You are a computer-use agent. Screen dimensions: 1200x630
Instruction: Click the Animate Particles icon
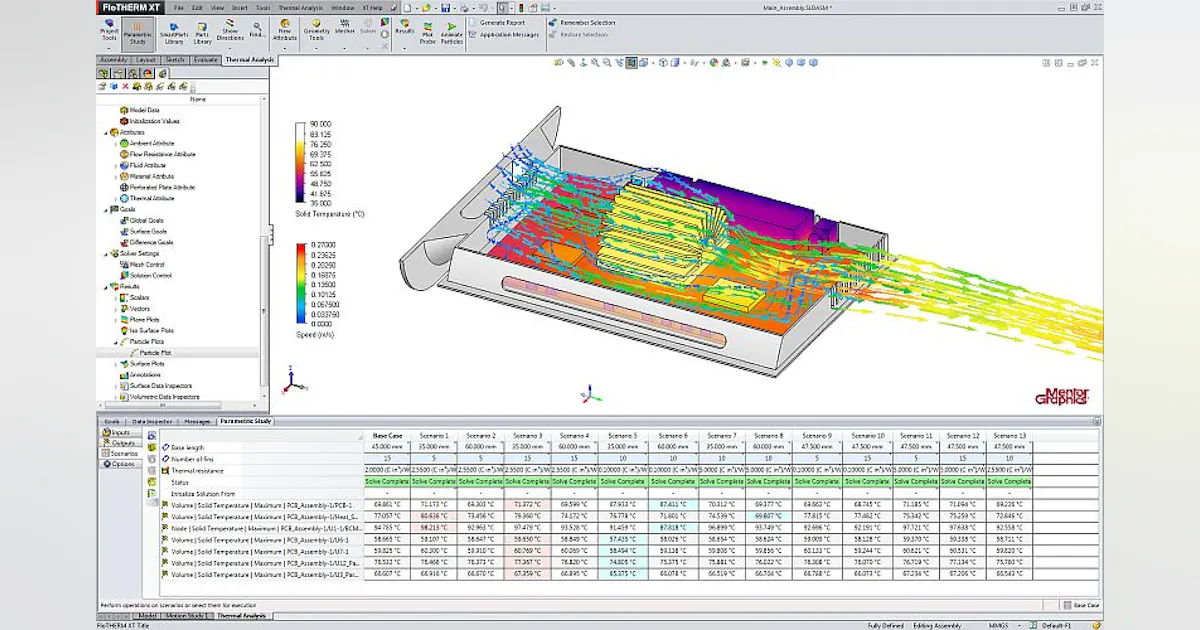click(x=450, y=31)
